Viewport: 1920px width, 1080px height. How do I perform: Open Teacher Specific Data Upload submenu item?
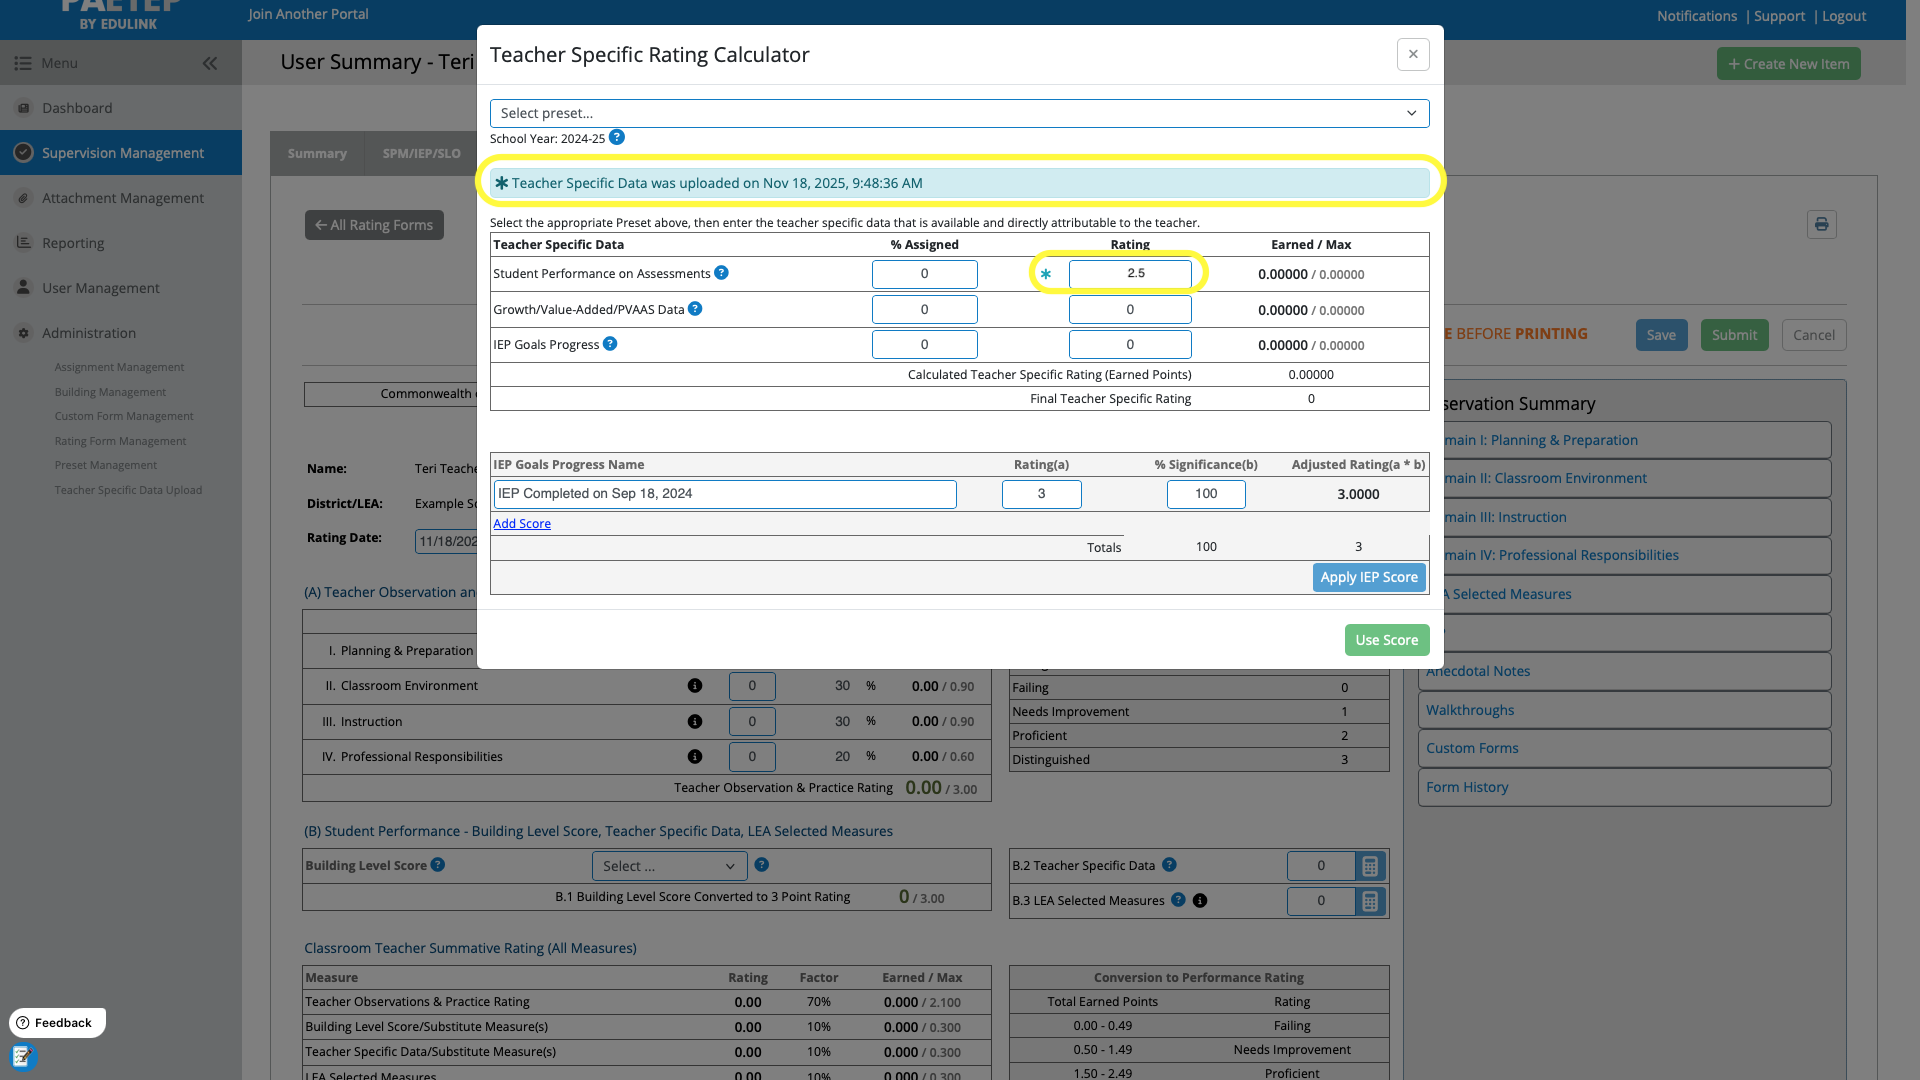128,490
